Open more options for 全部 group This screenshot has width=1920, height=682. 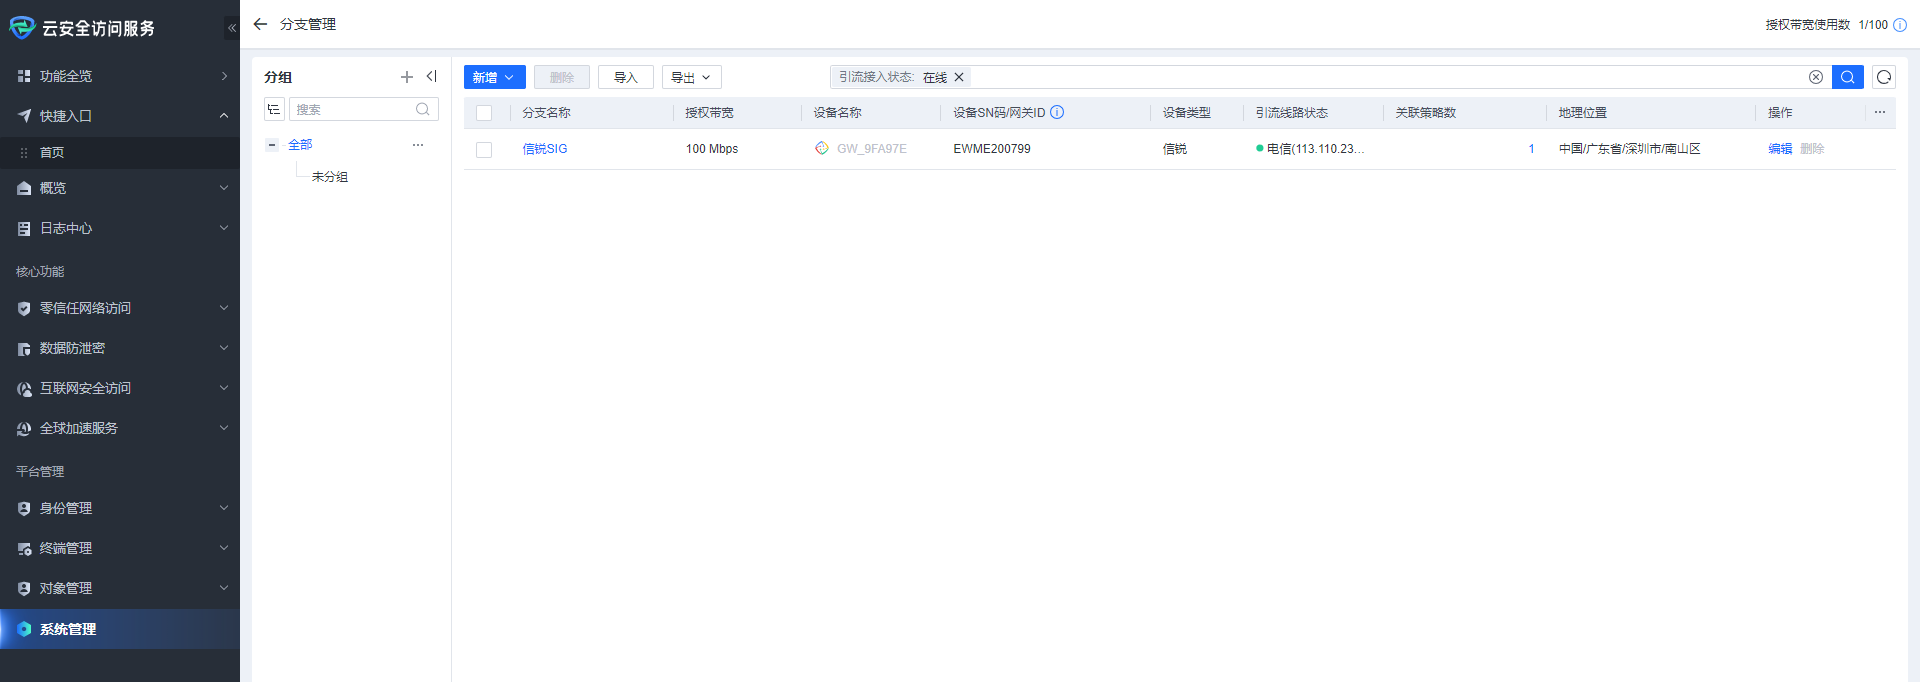pos(418,145)
